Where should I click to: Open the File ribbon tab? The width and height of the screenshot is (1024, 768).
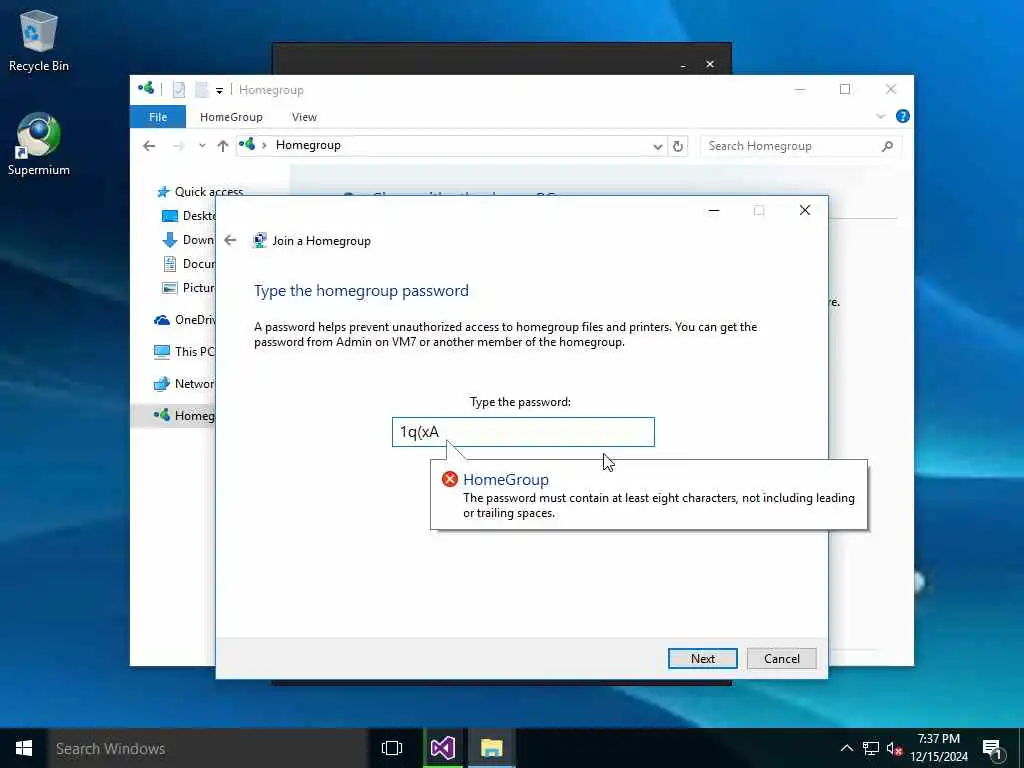tap(157, 117)
